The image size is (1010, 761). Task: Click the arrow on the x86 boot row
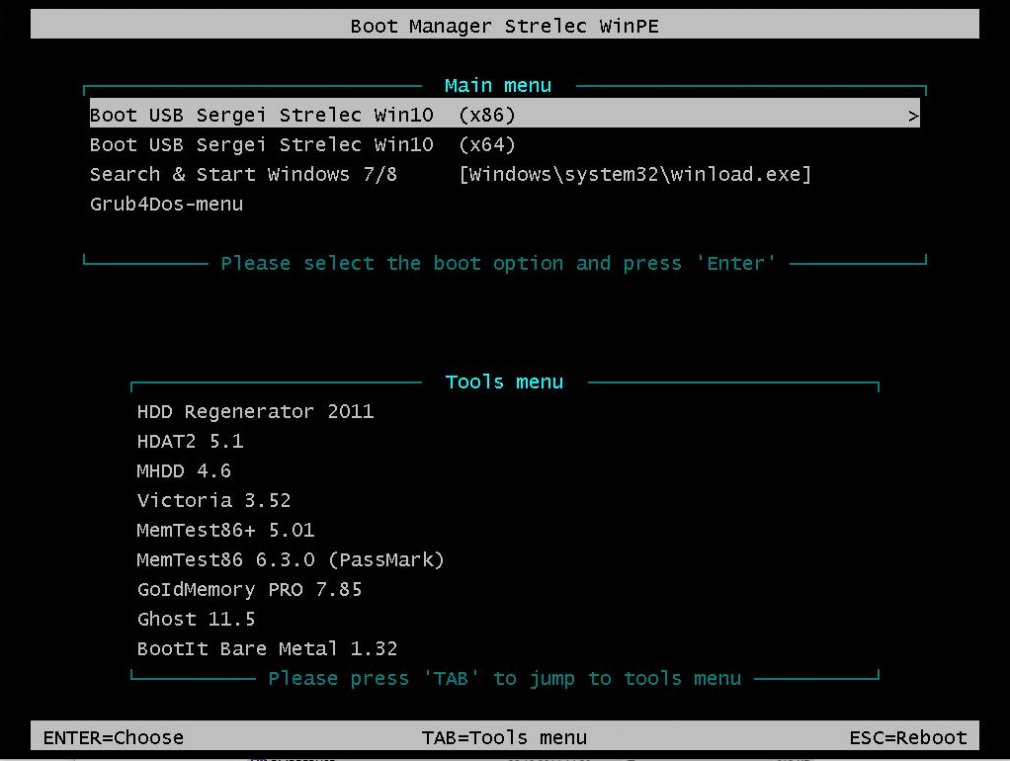tap(913, 116)
